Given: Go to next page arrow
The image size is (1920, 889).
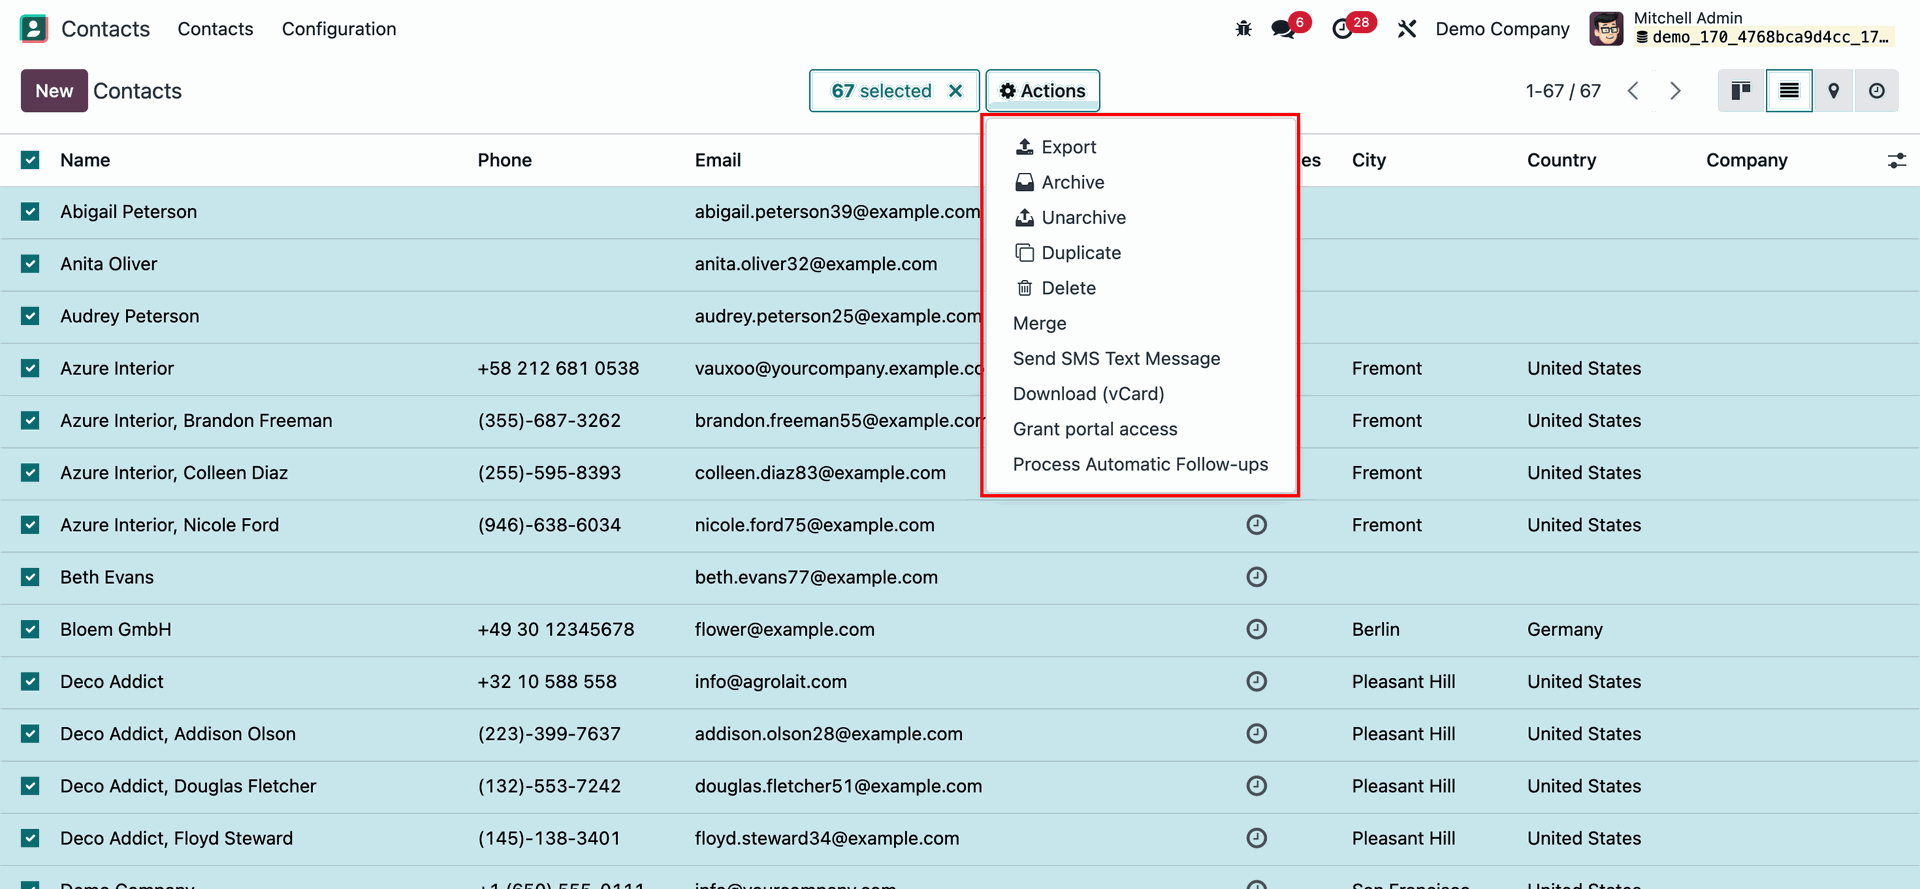Looking at the screenshot, I should [x=1675, y=91].
